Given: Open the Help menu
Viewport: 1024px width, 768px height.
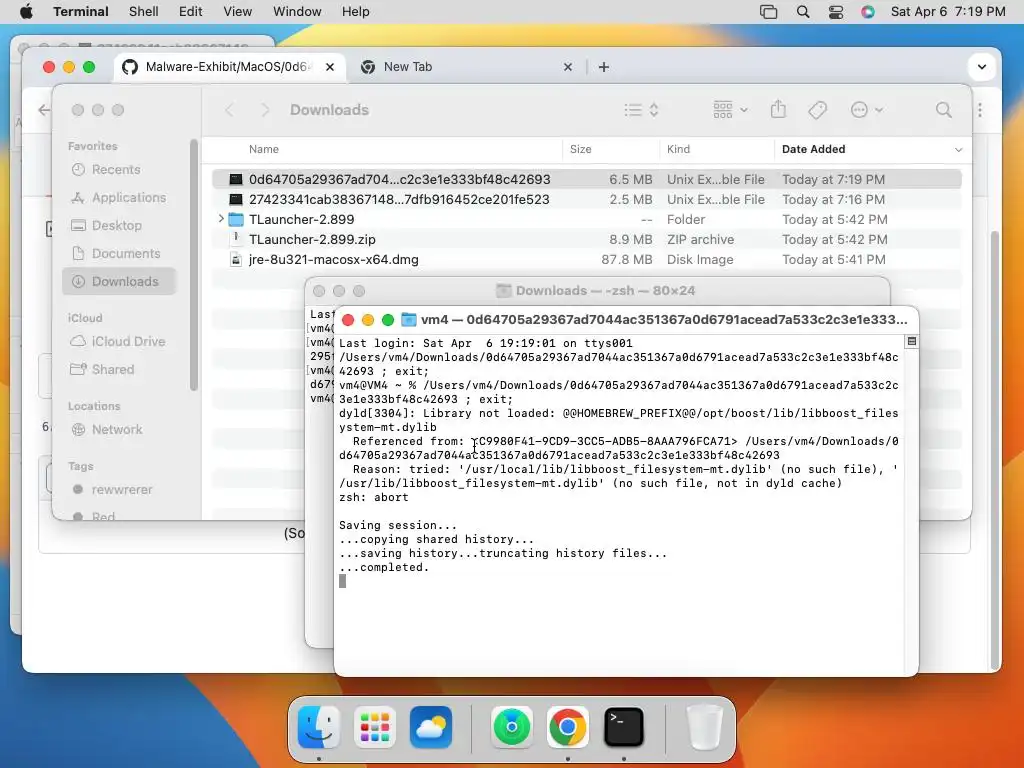Looking at the screenshot, I should pos(355,12).
